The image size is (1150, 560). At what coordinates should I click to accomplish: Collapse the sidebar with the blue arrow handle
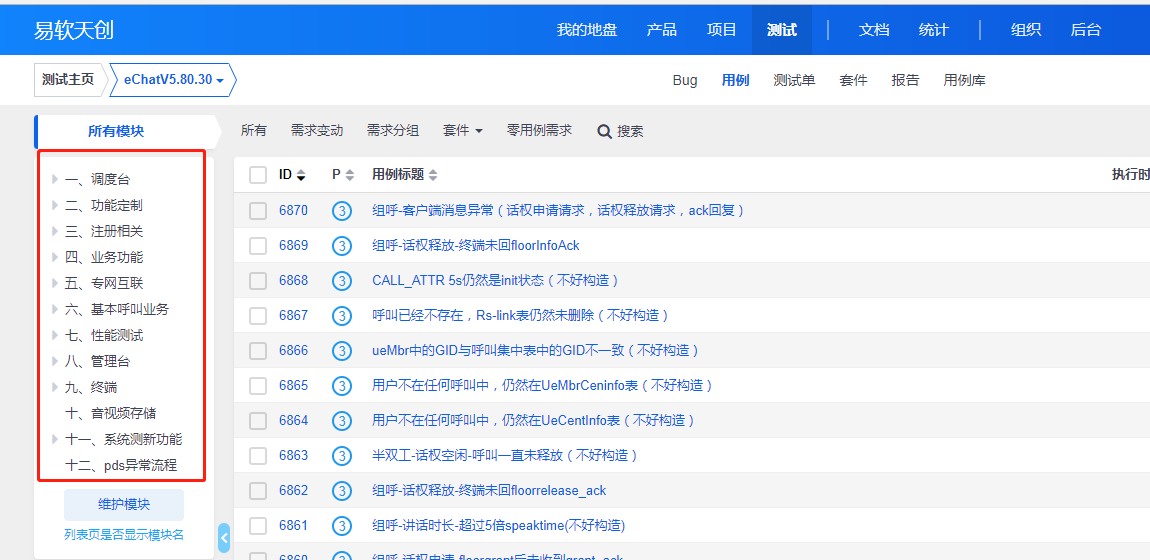pos(224,539)
